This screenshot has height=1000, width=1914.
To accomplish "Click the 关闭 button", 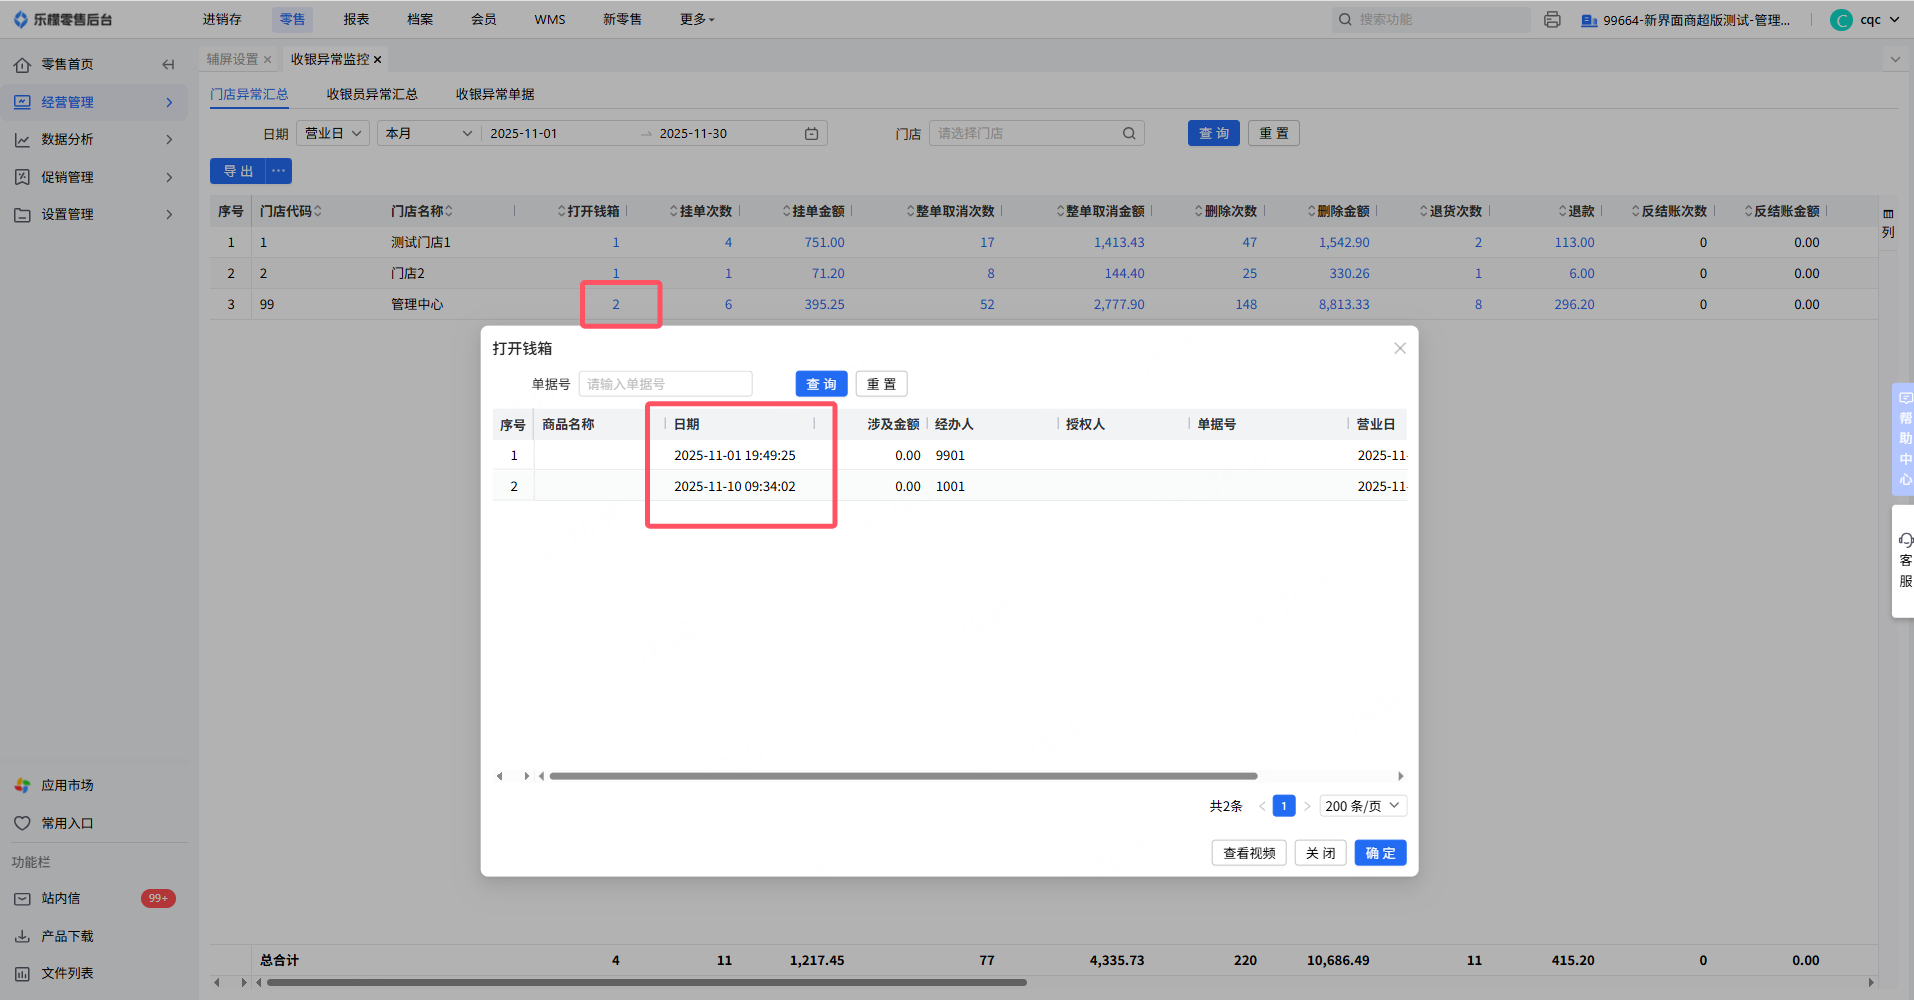I will 1320,853.
